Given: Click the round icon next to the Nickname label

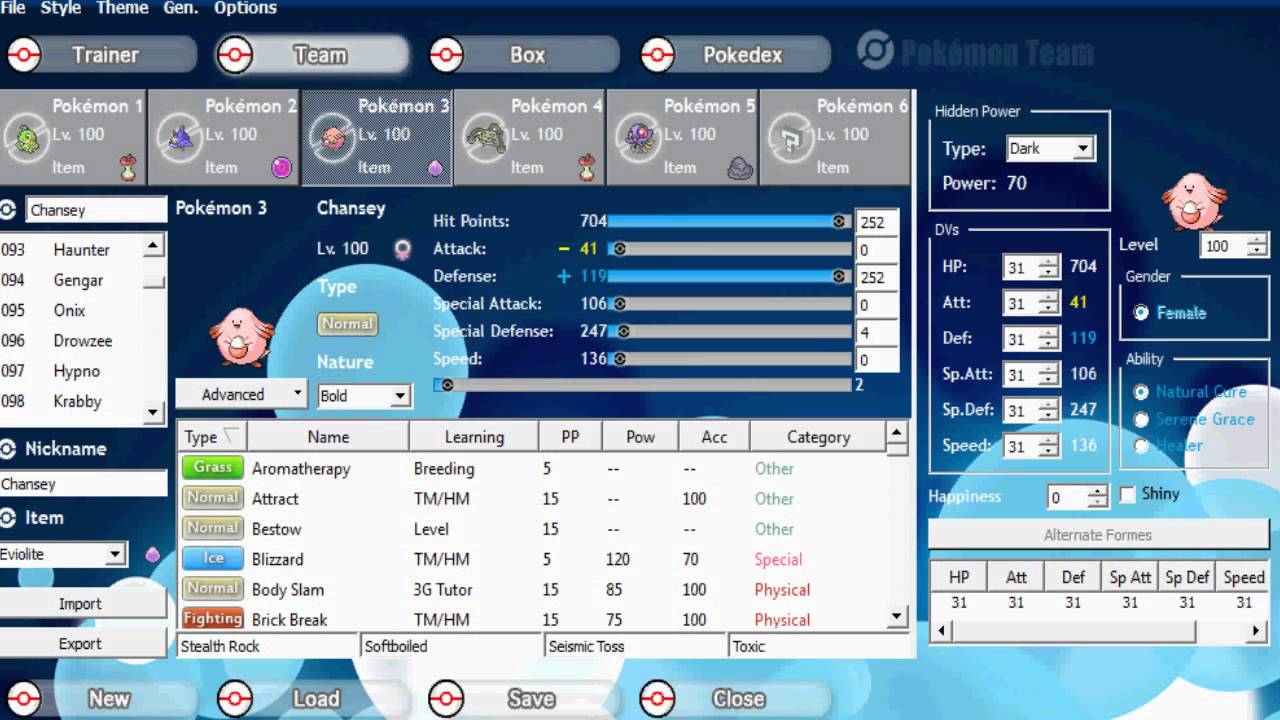Looking at the screenshot, I should point(8,449).
